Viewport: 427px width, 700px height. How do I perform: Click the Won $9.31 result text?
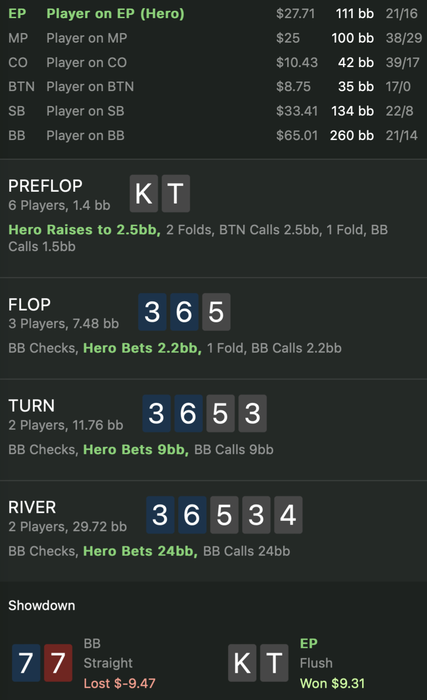coord(332,683)
